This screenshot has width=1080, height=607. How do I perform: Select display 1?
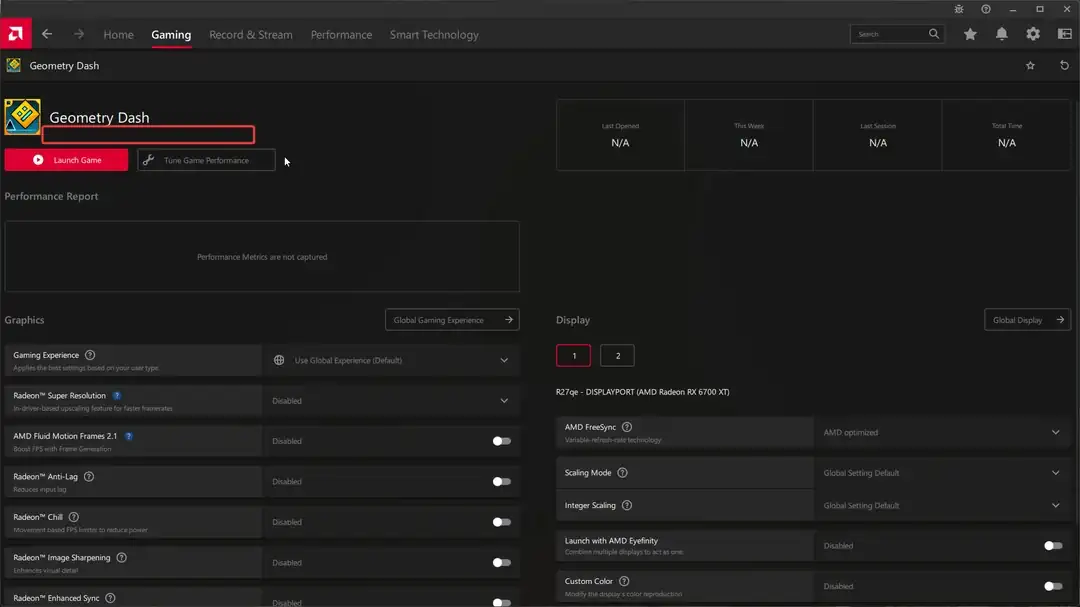[x=573, y=356]
